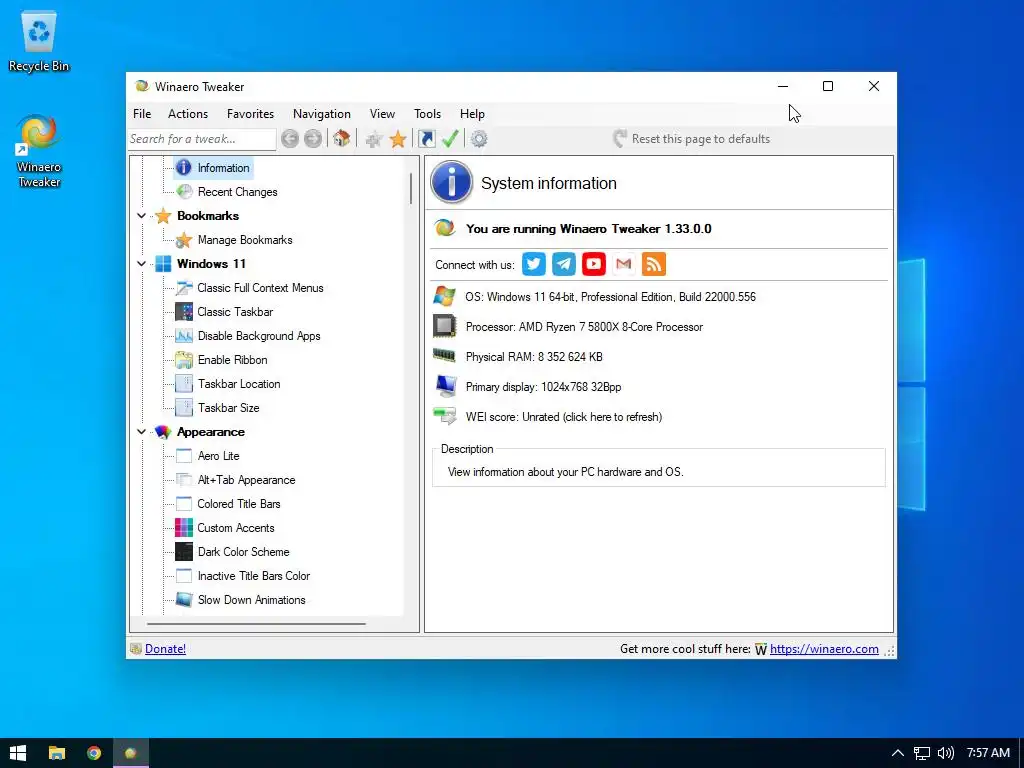Click the 7:57 AM taskbar clock
1024x768 pixels.
[x=988, y=753]
